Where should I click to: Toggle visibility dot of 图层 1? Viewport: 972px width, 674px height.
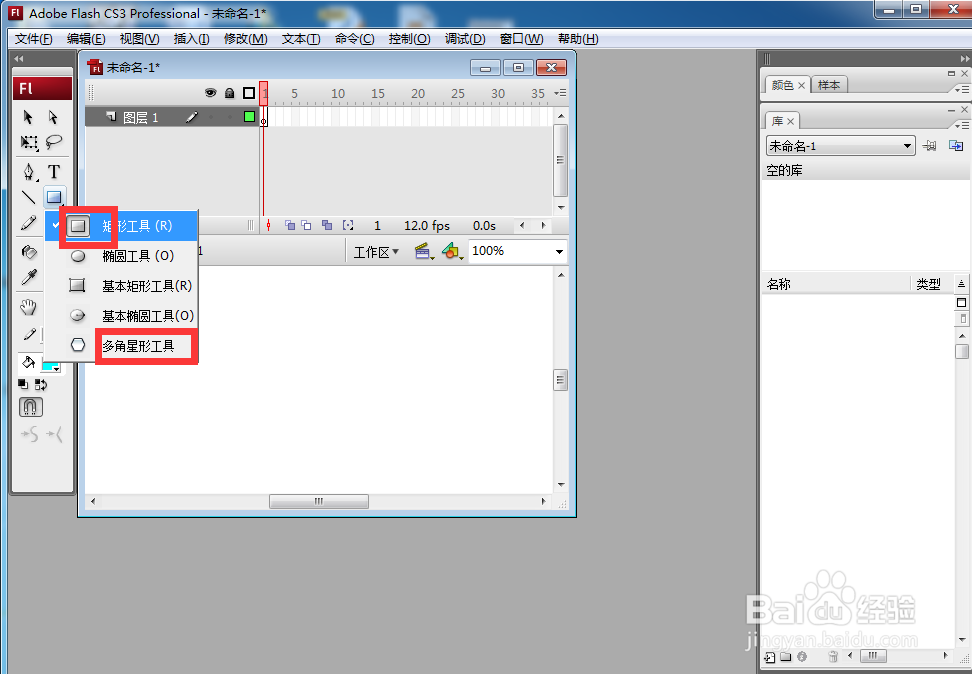click(x=211, y=117)
